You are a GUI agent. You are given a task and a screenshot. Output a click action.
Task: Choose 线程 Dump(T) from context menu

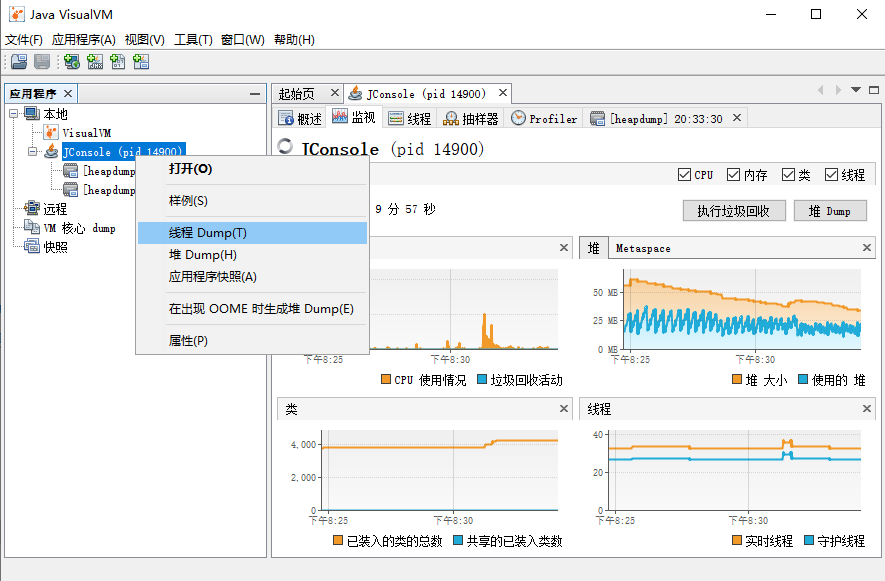click(252, 233)
